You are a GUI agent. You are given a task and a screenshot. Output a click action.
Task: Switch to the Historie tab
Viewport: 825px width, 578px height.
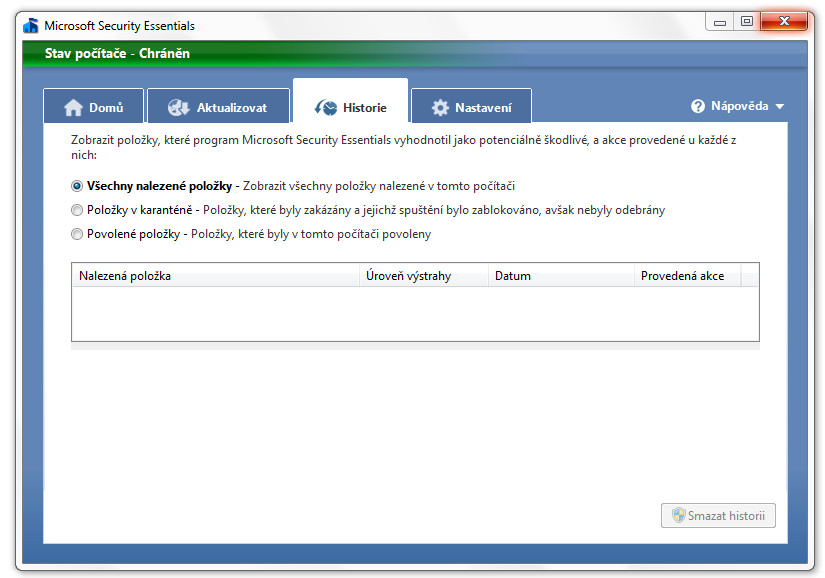350,101
